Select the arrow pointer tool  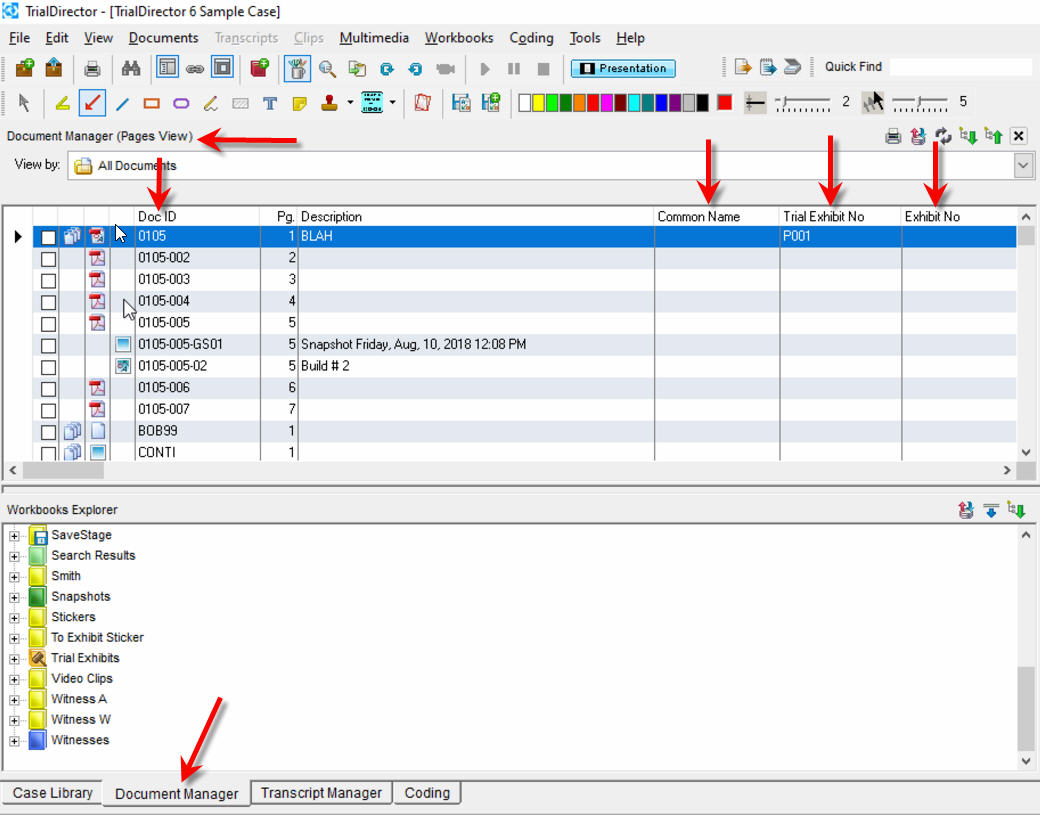click(25, 103)
